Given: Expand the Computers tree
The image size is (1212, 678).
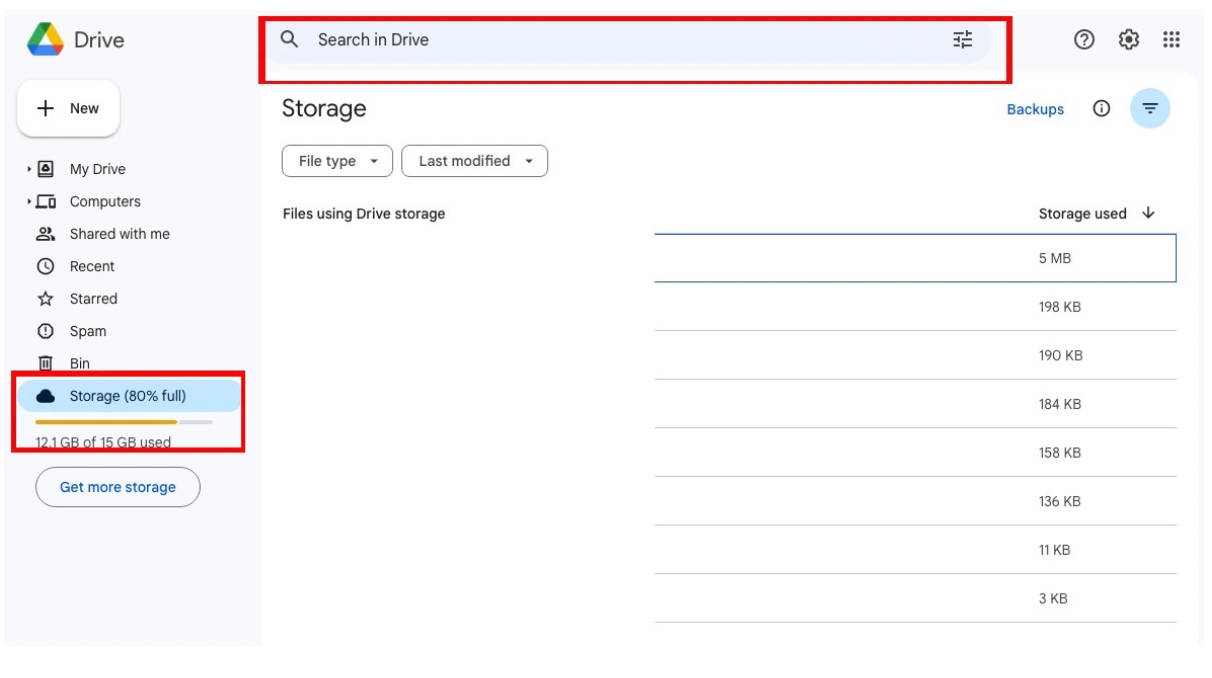Looking at the screenshot, I should [x=29, y=202].
